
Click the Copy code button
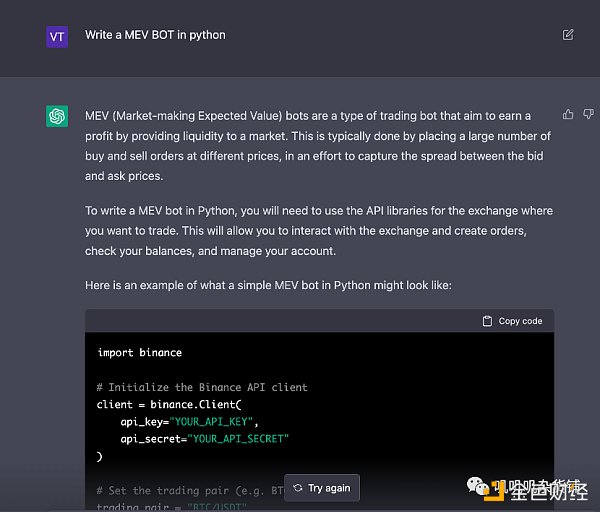coord(512,321)
